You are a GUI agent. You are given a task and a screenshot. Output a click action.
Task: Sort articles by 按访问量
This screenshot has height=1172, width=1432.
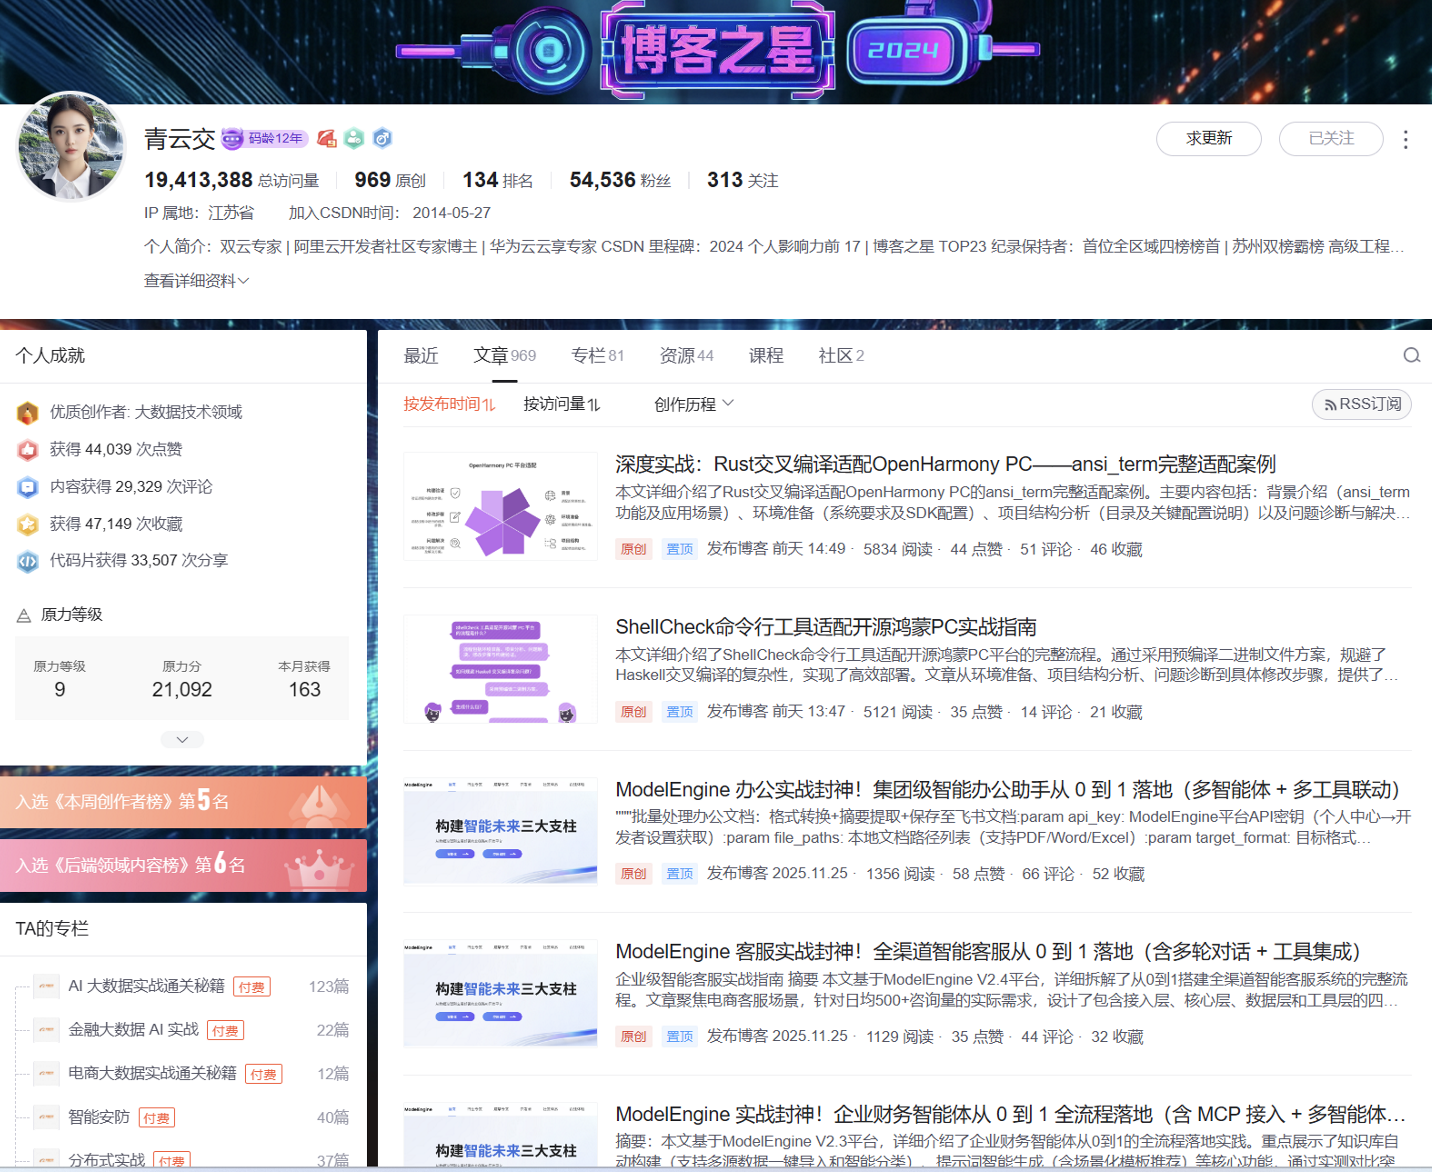[x=562, y=404]
